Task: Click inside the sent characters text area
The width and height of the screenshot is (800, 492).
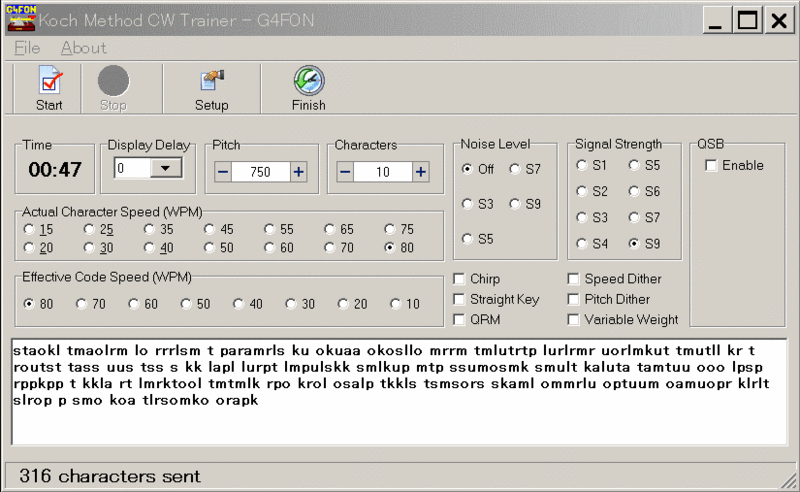Action: tap(399, 391)
